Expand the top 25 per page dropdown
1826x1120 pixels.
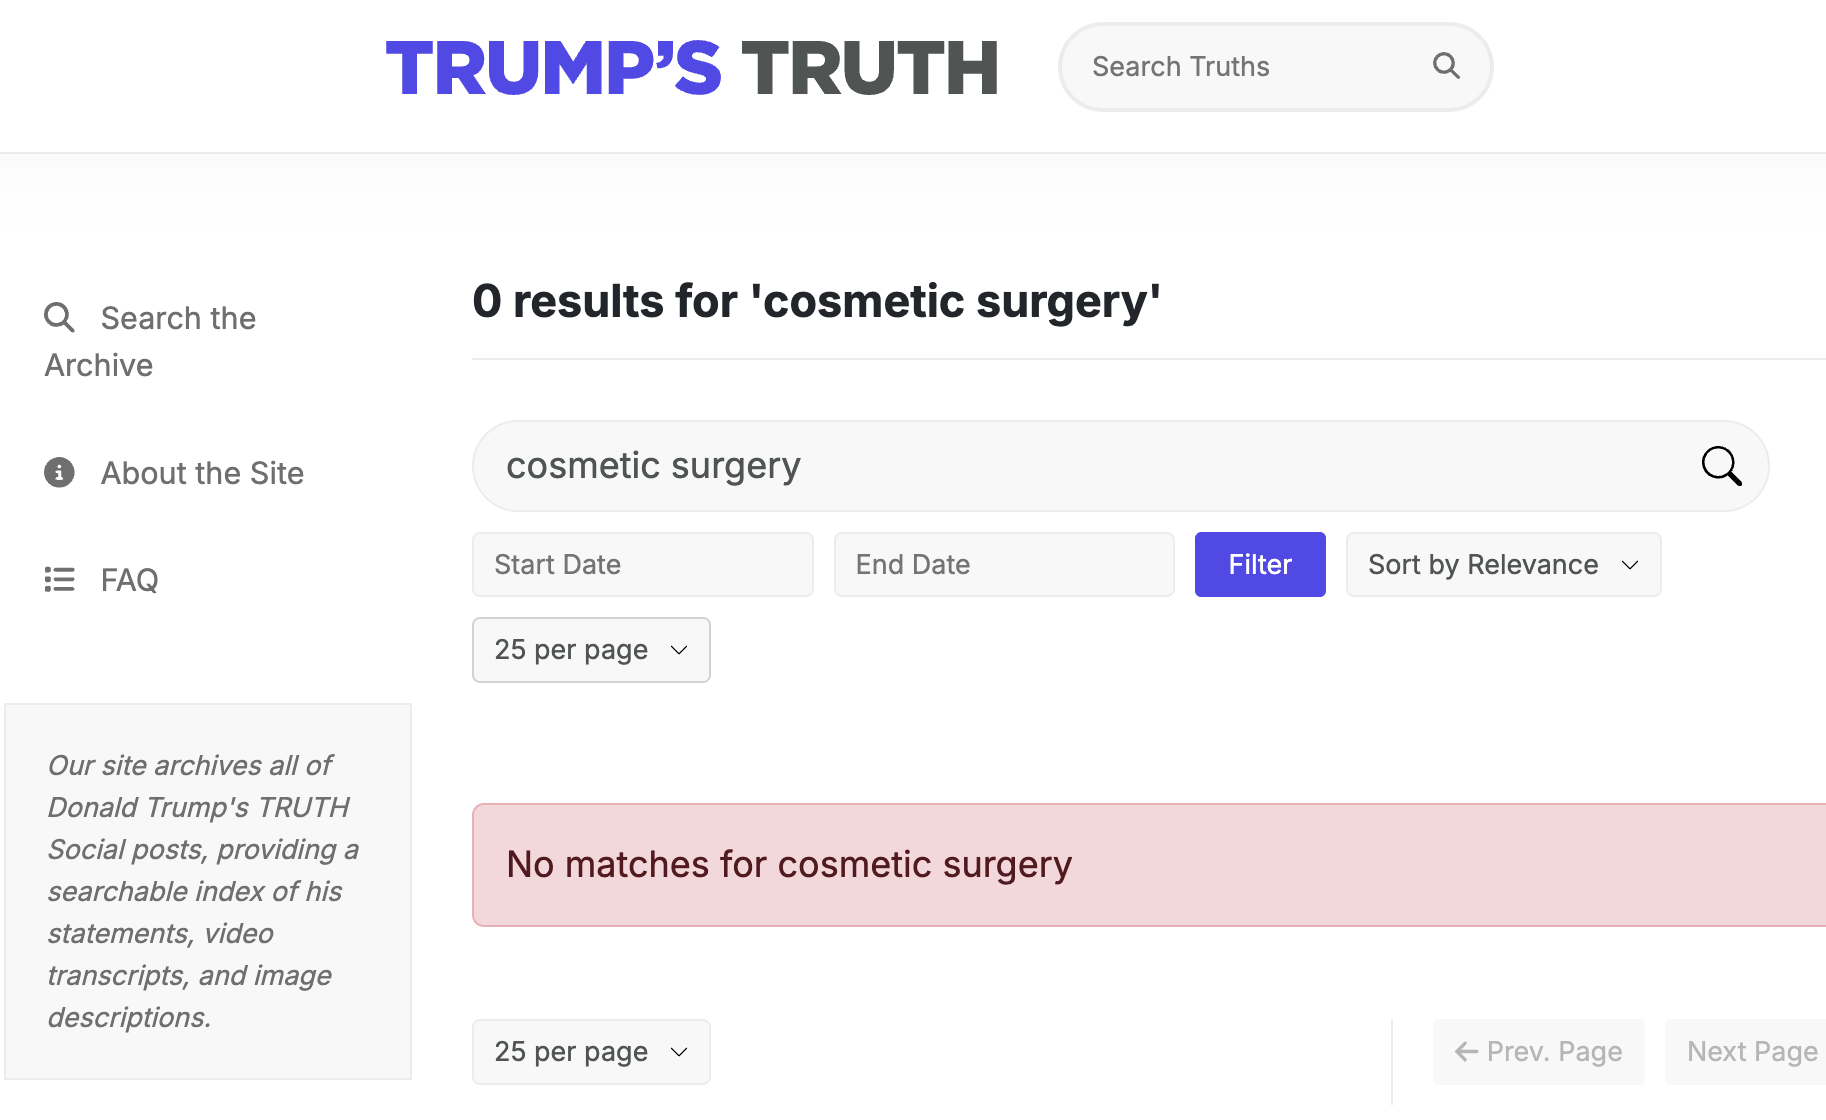point(591,650)
